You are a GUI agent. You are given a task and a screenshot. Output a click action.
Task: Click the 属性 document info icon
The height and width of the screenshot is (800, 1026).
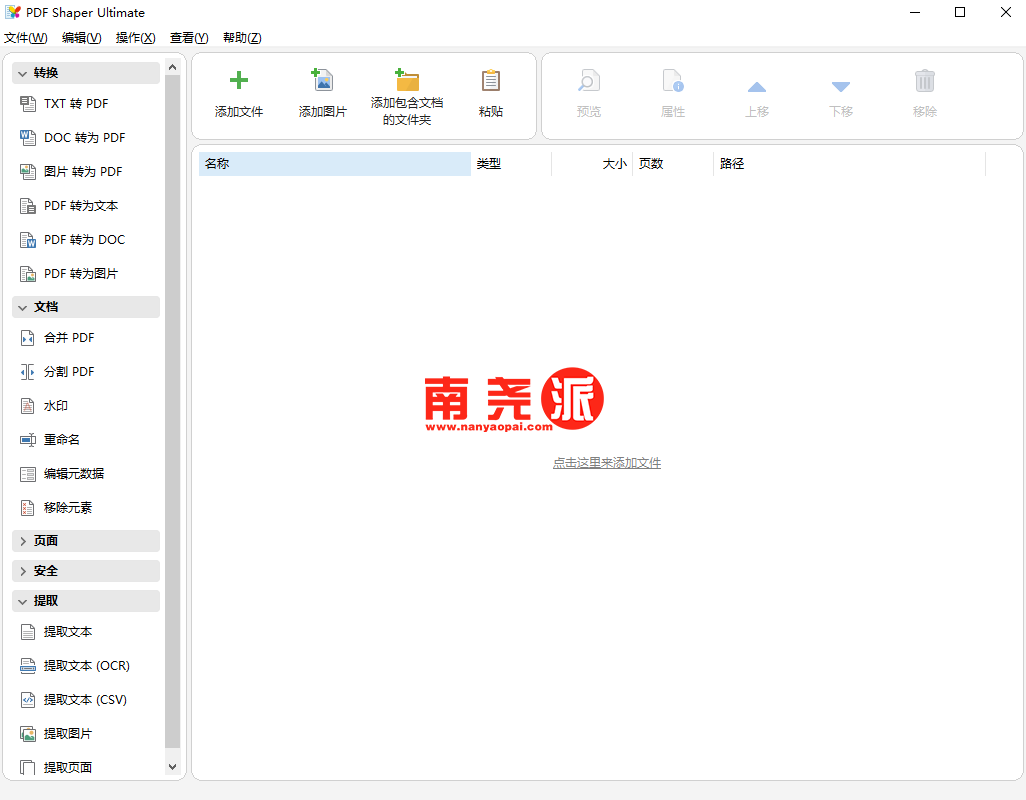coord(673,80)
